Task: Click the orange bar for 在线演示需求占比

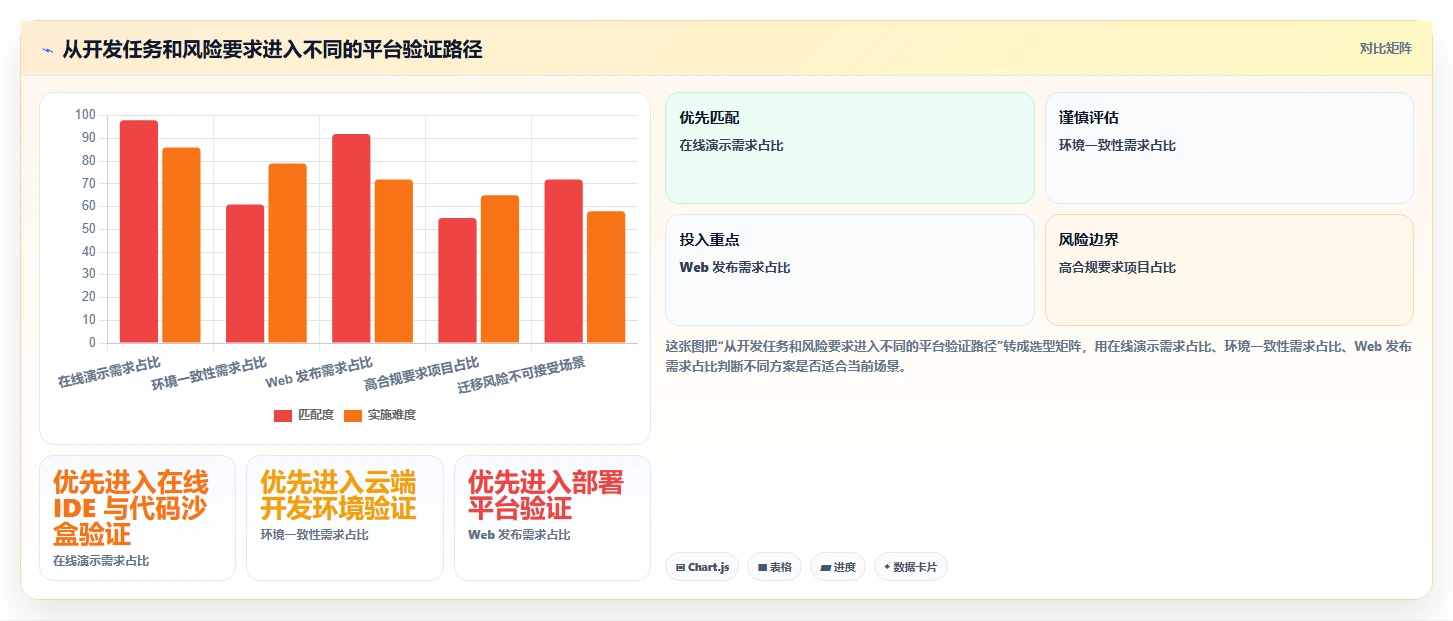Action: [x=181, y=245]
